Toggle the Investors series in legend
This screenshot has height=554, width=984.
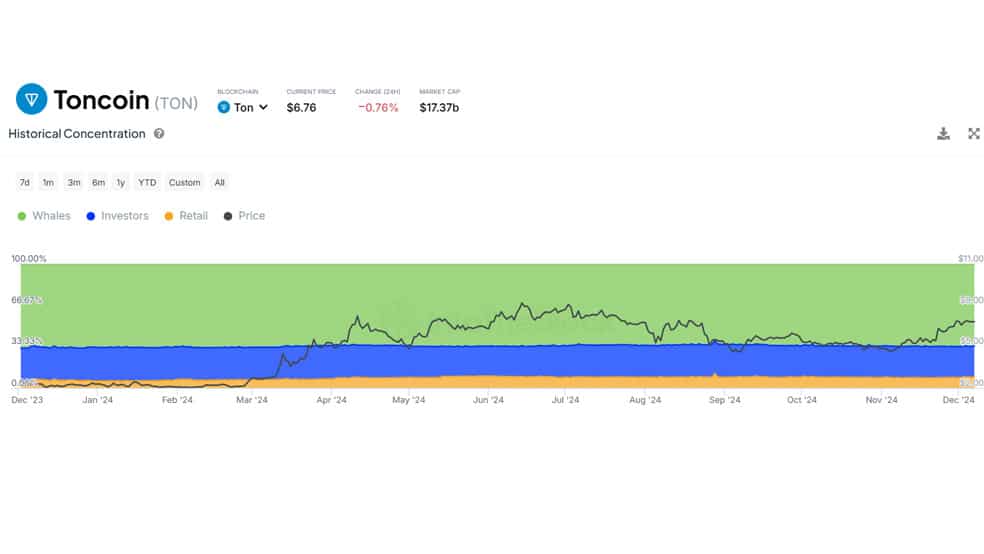point(117,216)
